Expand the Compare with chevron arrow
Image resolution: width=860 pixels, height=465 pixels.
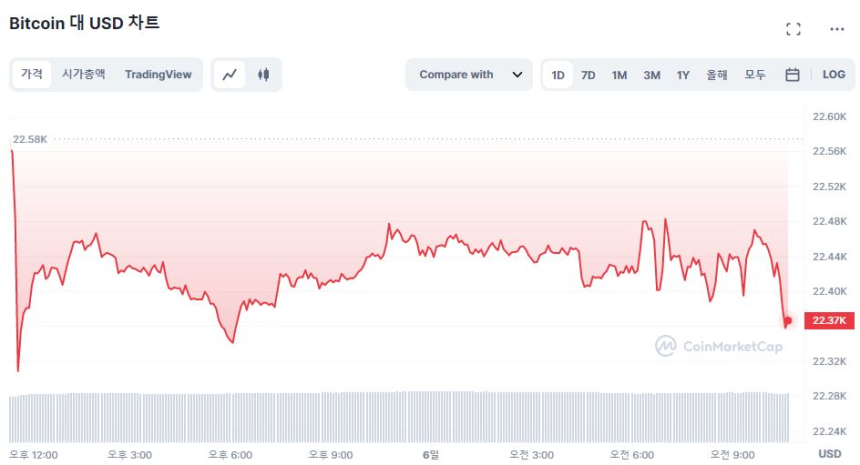tap(517, 75)
